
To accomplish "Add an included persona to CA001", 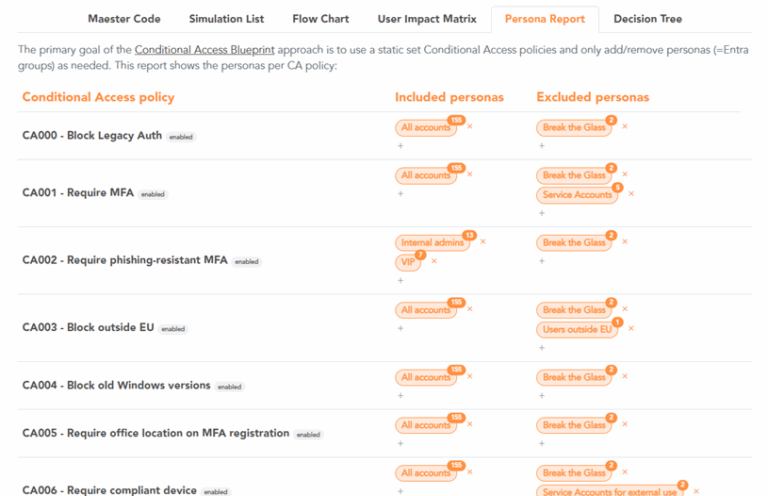I will (400, 194).
